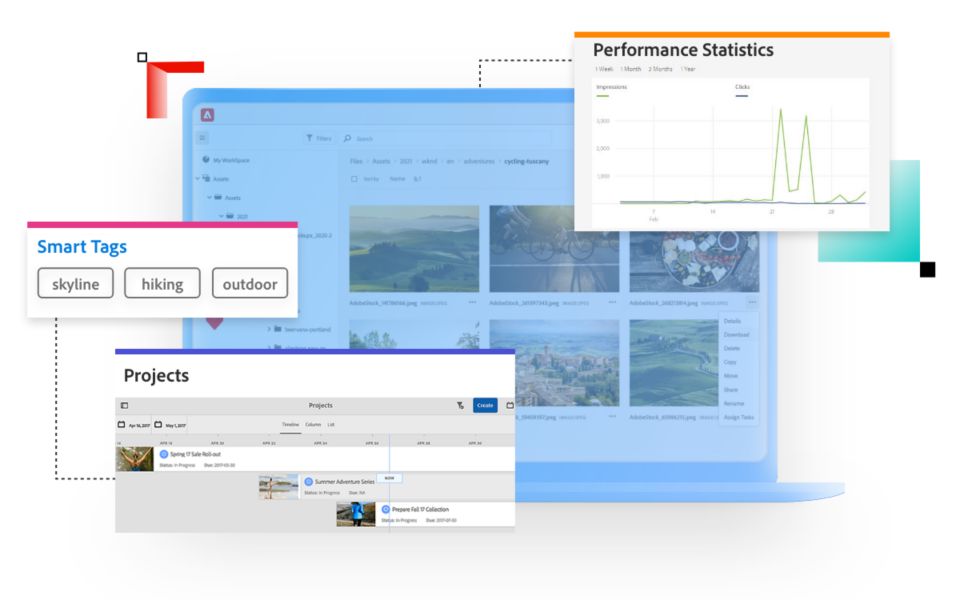The image size is (960, 600).
Task: Click the cycling-tuscany breadcrumb
Action: 527,161
